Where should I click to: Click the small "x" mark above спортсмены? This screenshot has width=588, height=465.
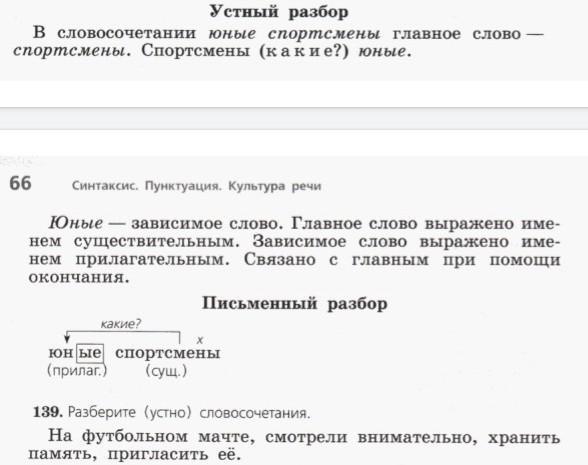pos(200,340)
